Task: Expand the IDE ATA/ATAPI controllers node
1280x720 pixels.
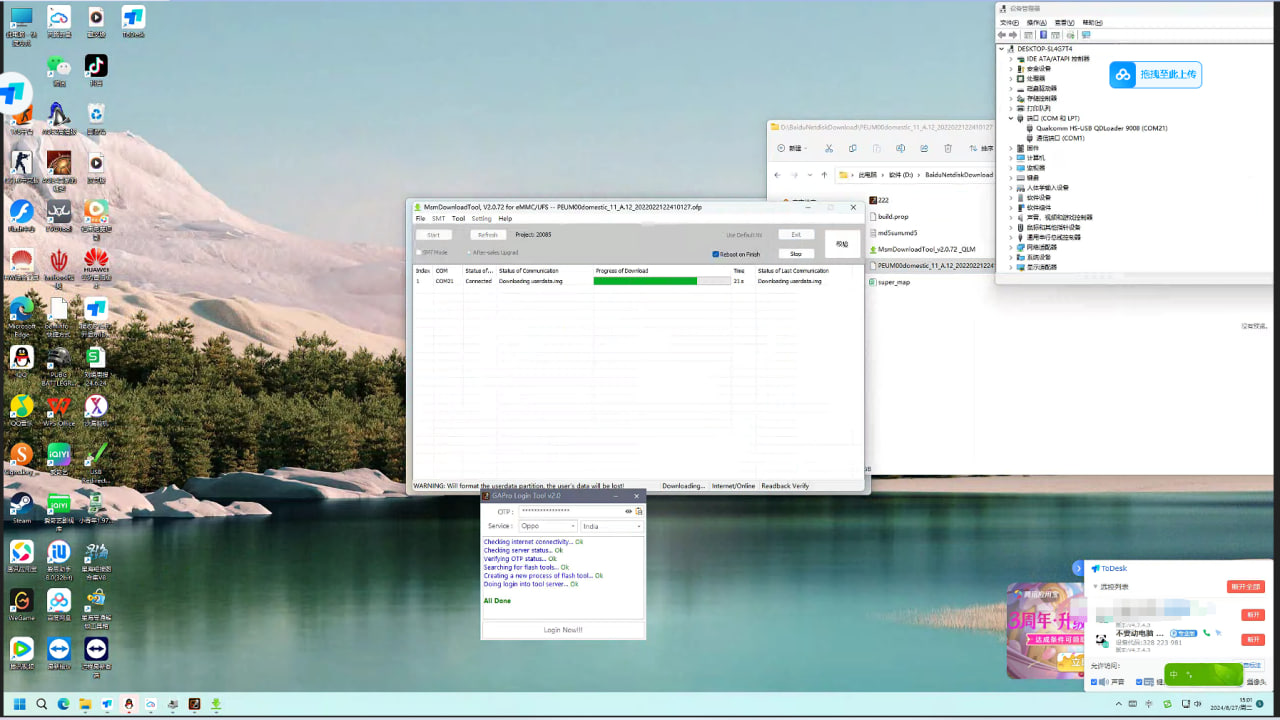Action: (x=1010, y=58)
